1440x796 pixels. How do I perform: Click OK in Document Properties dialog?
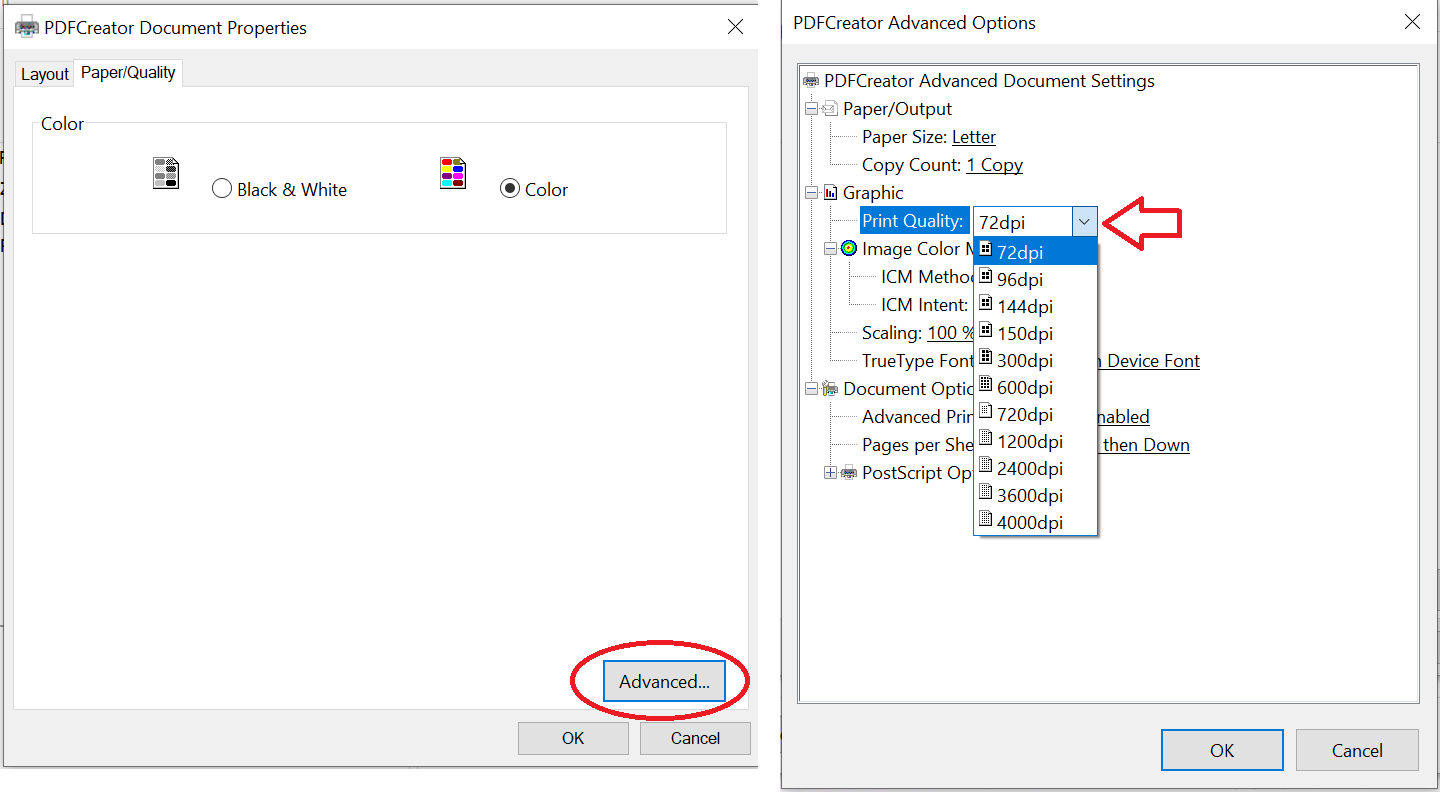point(573,738)
